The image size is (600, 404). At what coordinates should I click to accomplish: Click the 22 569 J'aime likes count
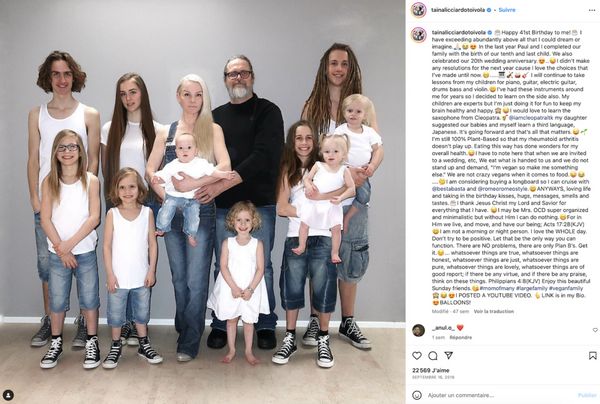click(431, 370)
